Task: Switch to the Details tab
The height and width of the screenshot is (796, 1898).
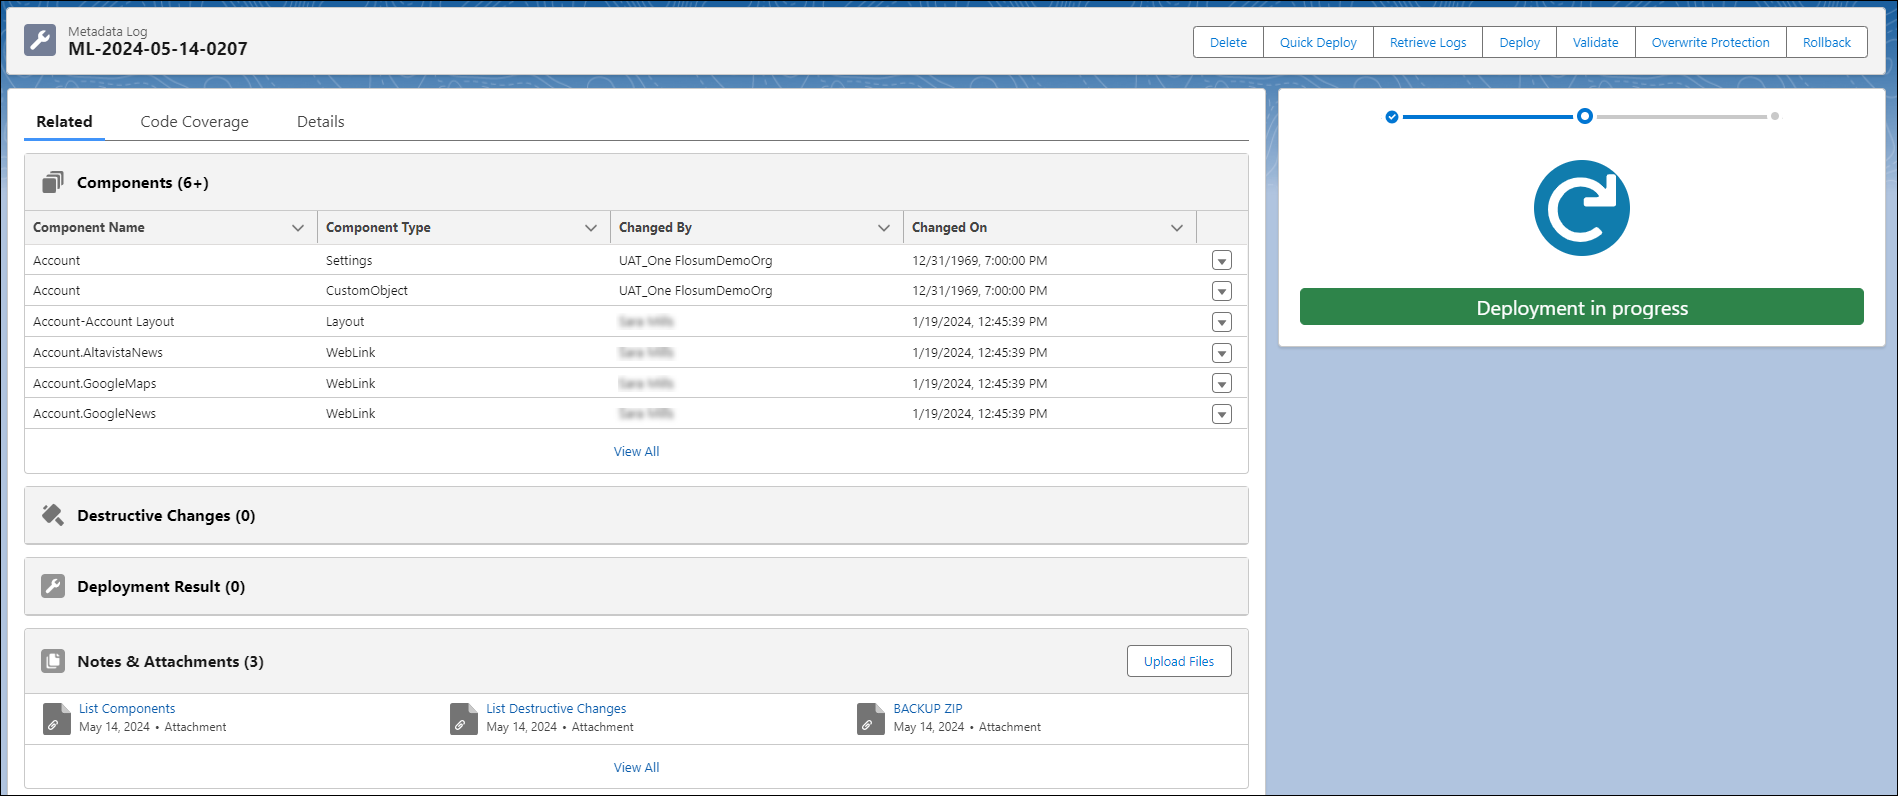Action: point(321,122)
